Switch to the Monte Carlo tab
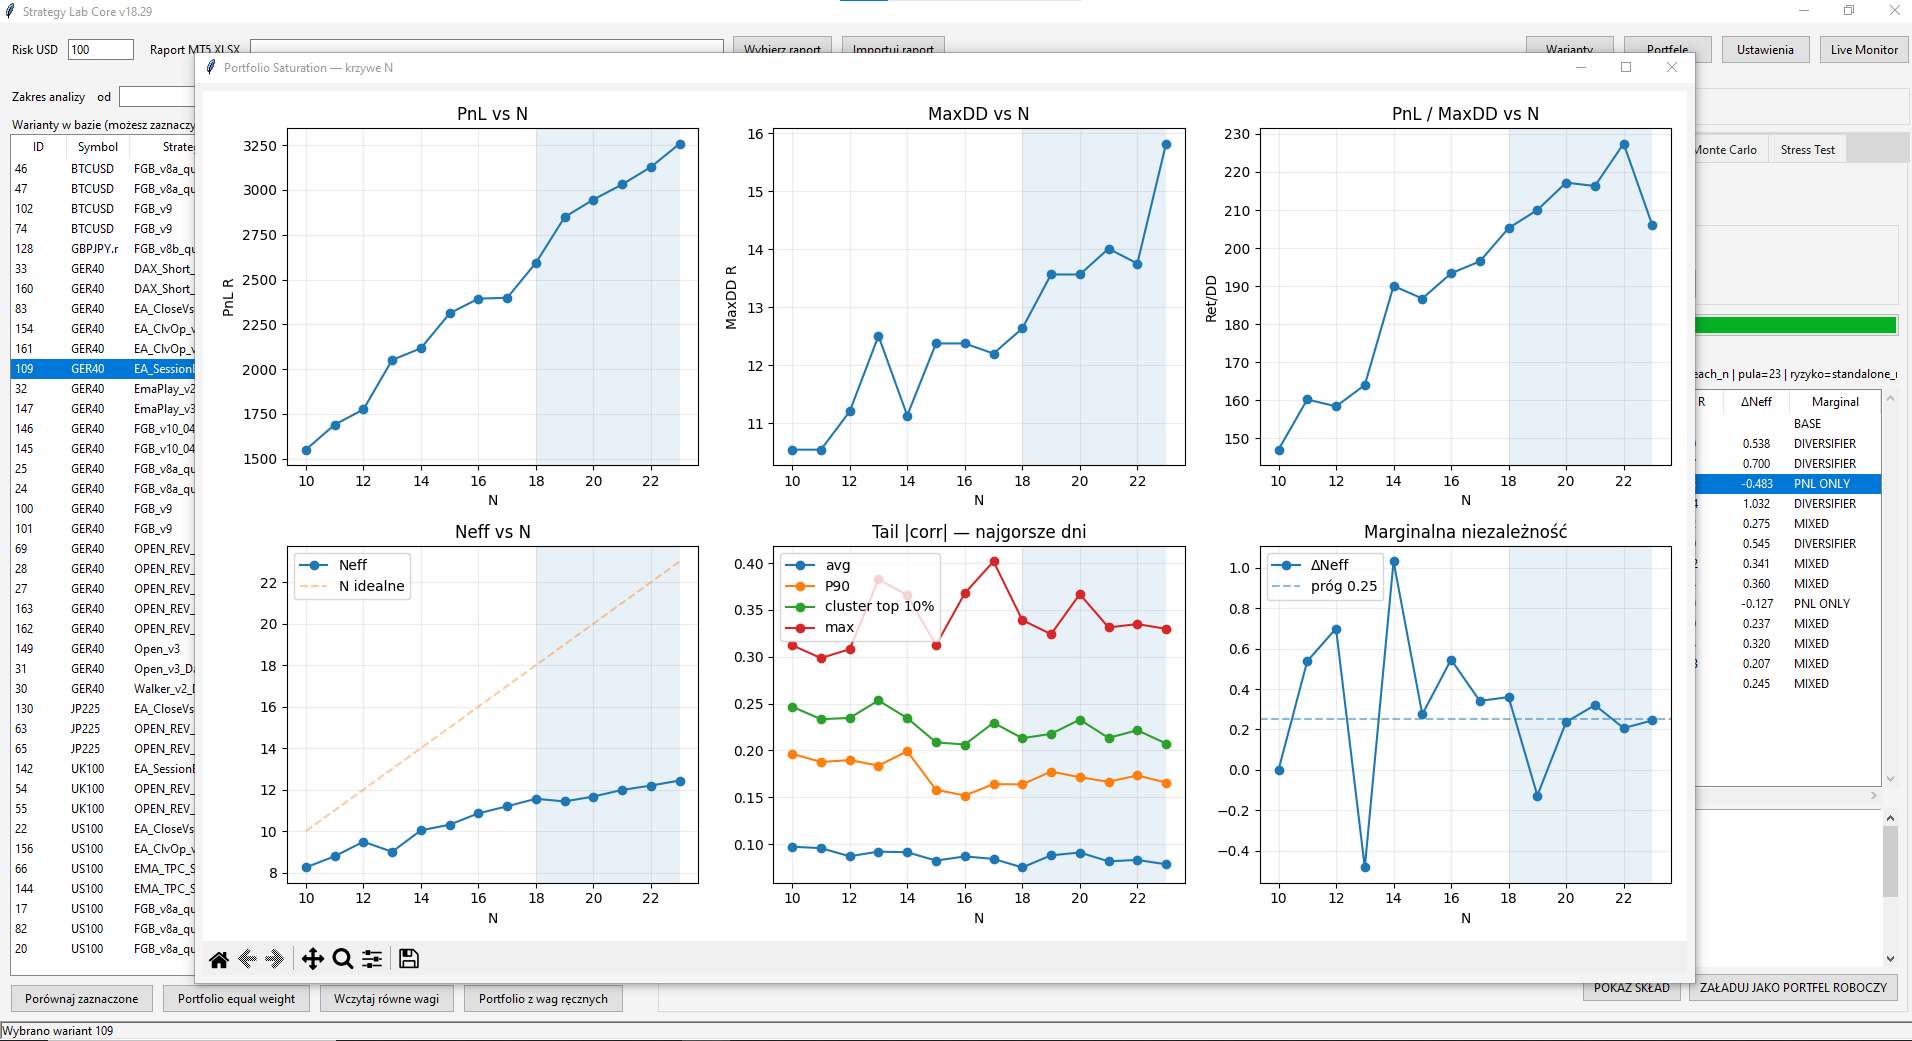1912x1041 pixels. (x=1726, y=150)
